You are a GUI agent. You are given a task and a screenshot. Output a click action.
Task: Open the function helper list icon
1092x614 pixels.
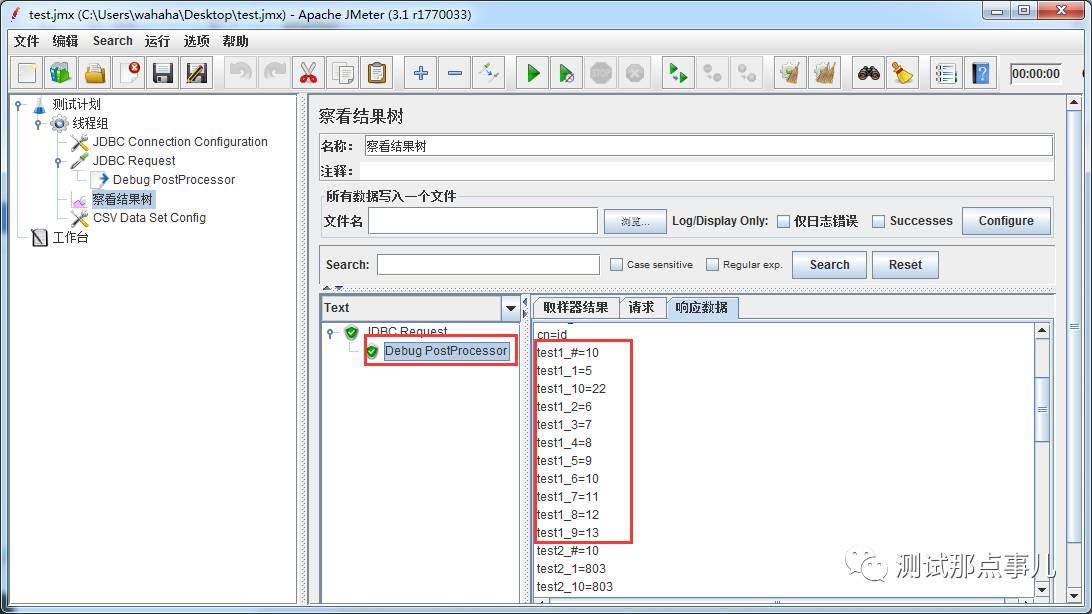(x=946, y=73)
